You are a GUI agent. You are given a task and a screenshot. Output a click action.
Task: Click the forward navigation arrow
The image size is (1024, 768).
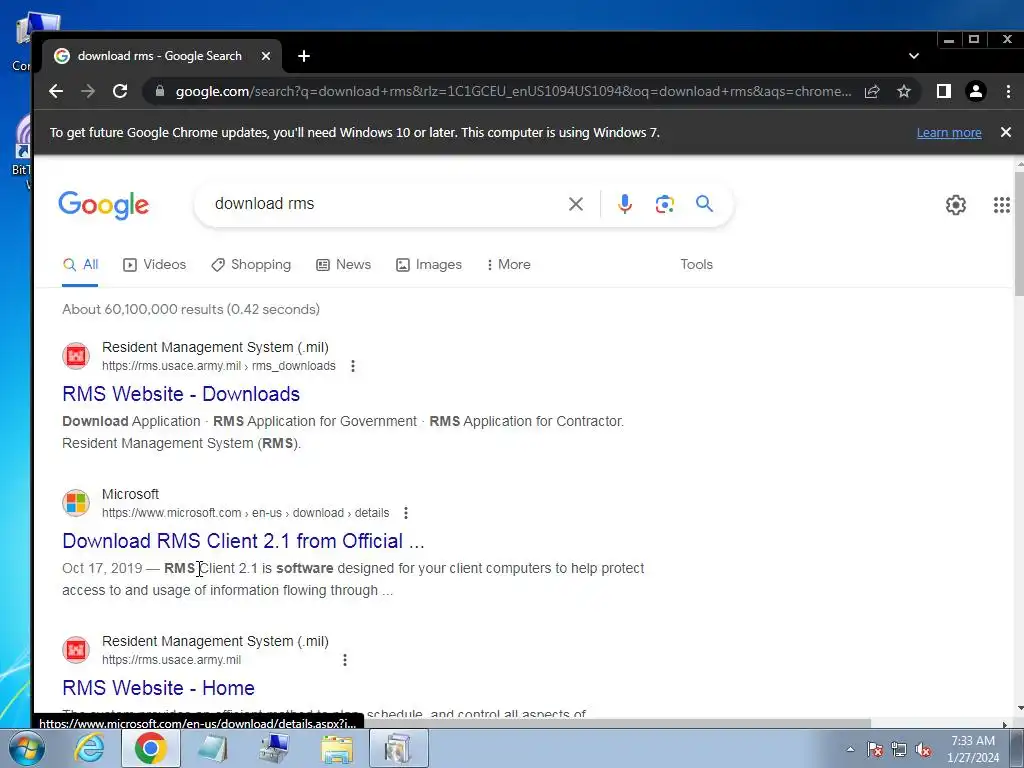[88, 91]
